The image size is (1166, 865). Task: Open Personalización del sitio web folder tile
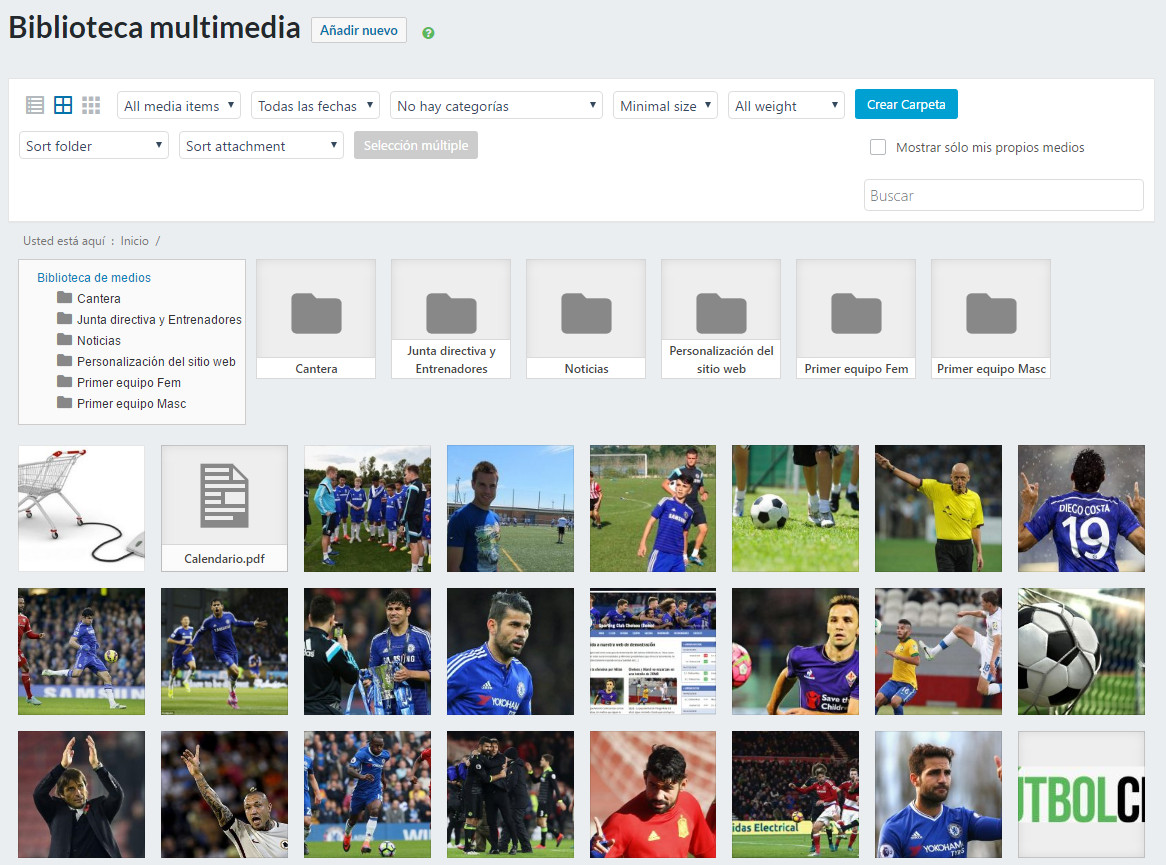pyautogui.click(x=721, y=318)
